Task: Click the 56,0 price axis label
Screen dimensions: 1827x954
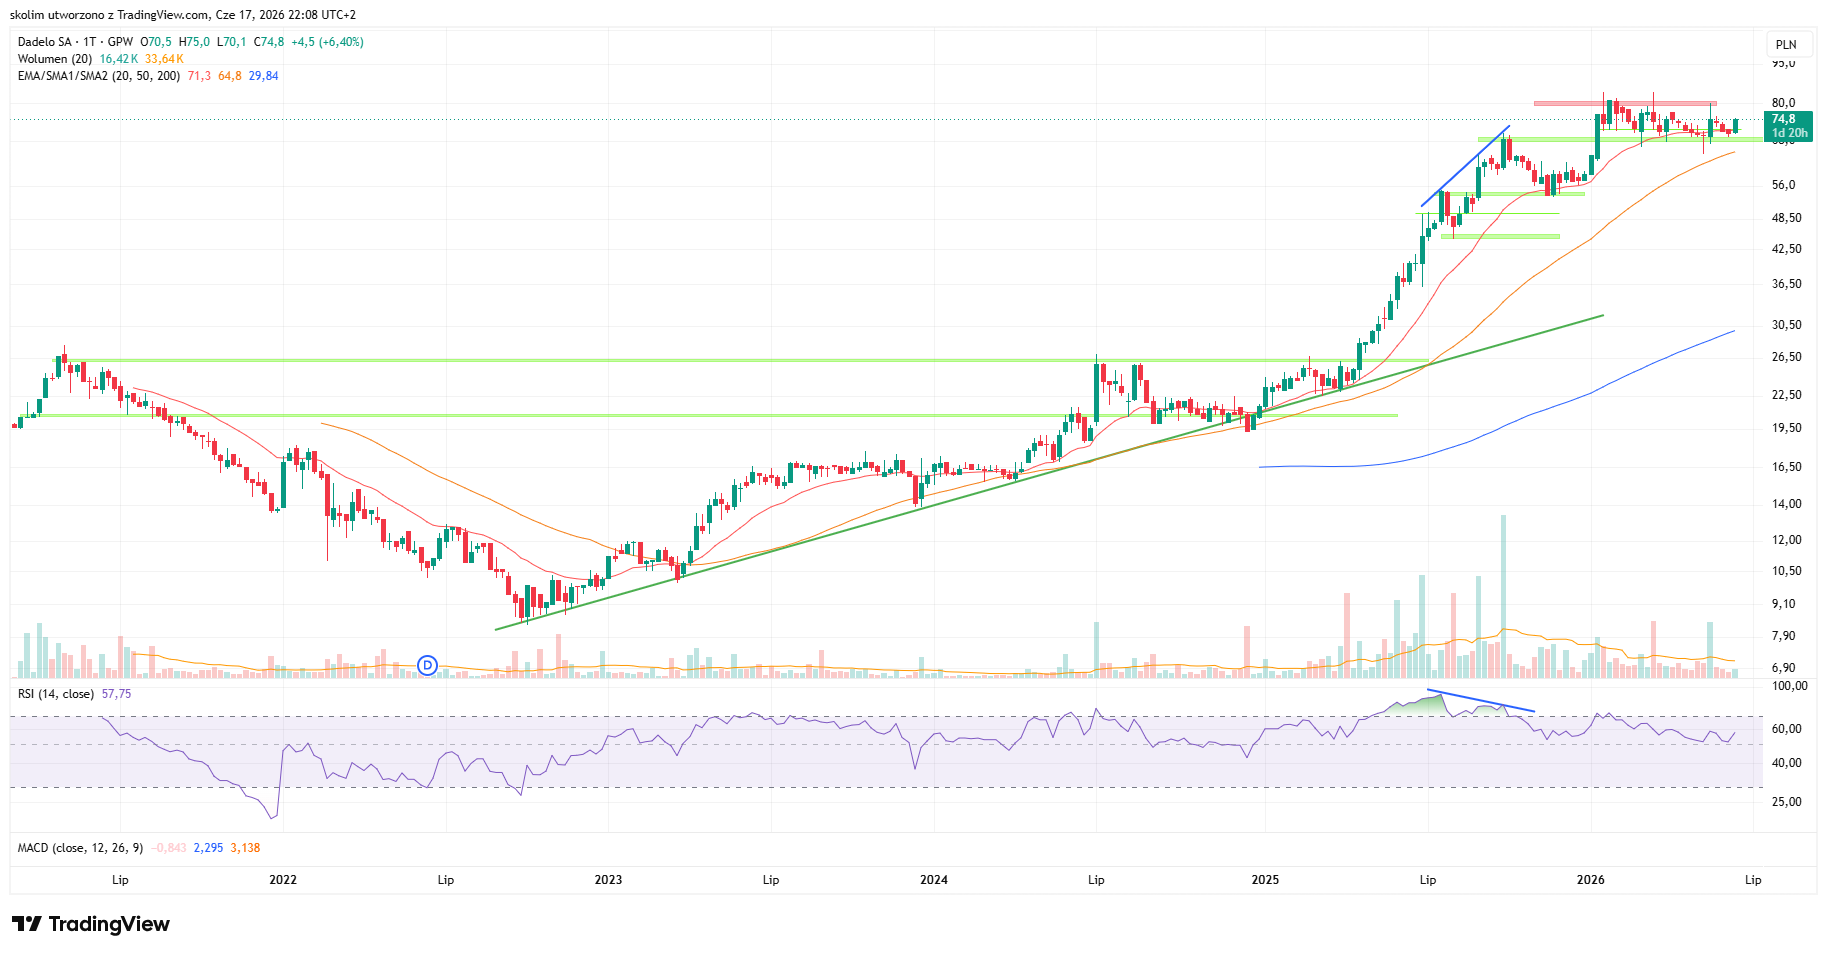Action: click(1784, 185)
